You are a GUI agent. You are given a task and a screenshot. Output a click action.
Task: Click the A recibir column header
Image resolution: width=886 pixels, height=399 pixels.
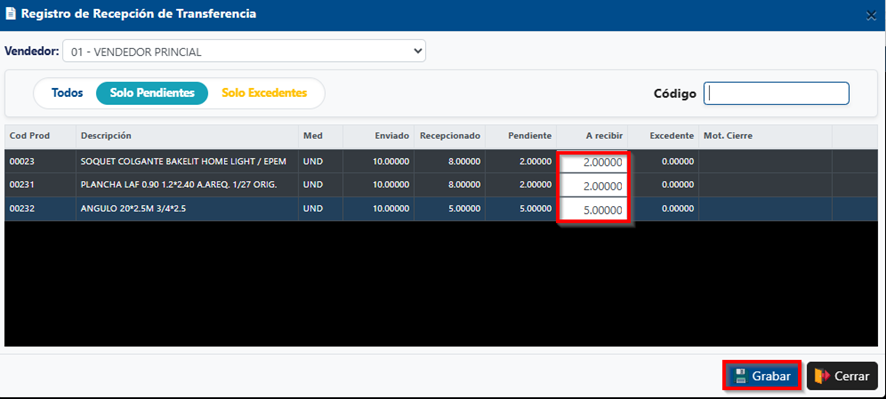[592, 136]
